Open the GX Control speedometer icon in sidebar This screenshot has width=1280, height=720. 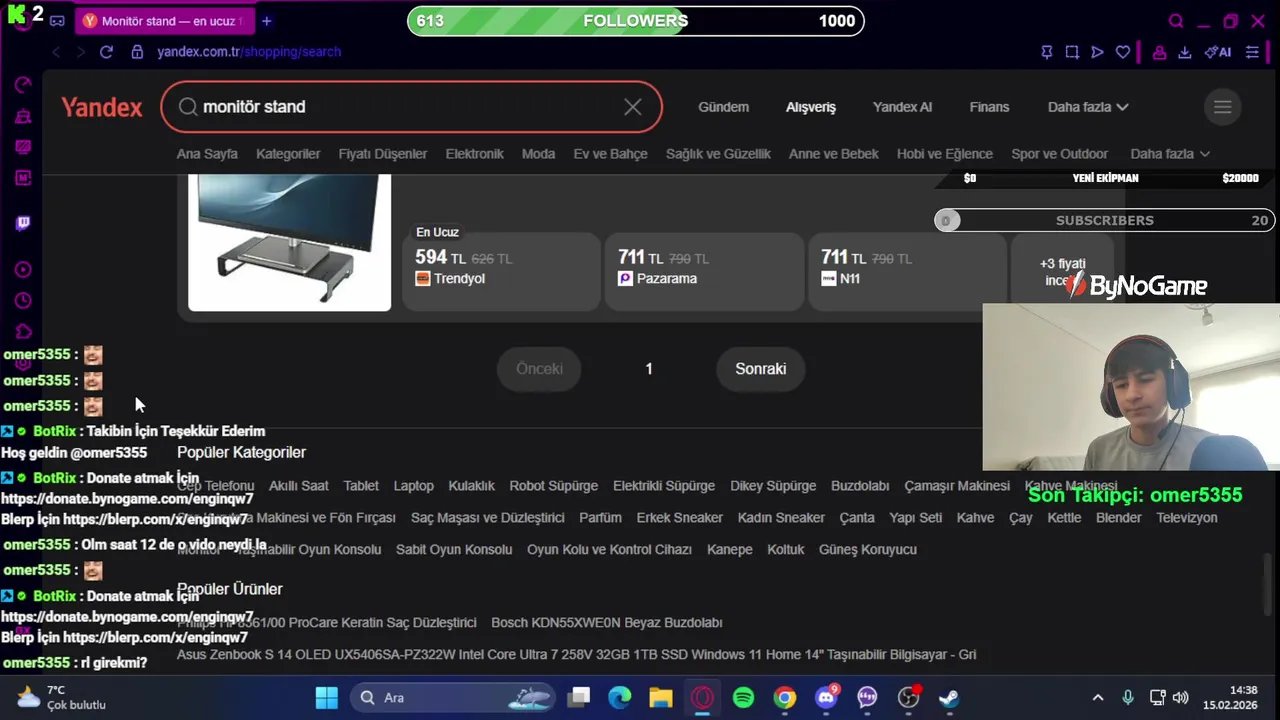(x=23, y=85)
